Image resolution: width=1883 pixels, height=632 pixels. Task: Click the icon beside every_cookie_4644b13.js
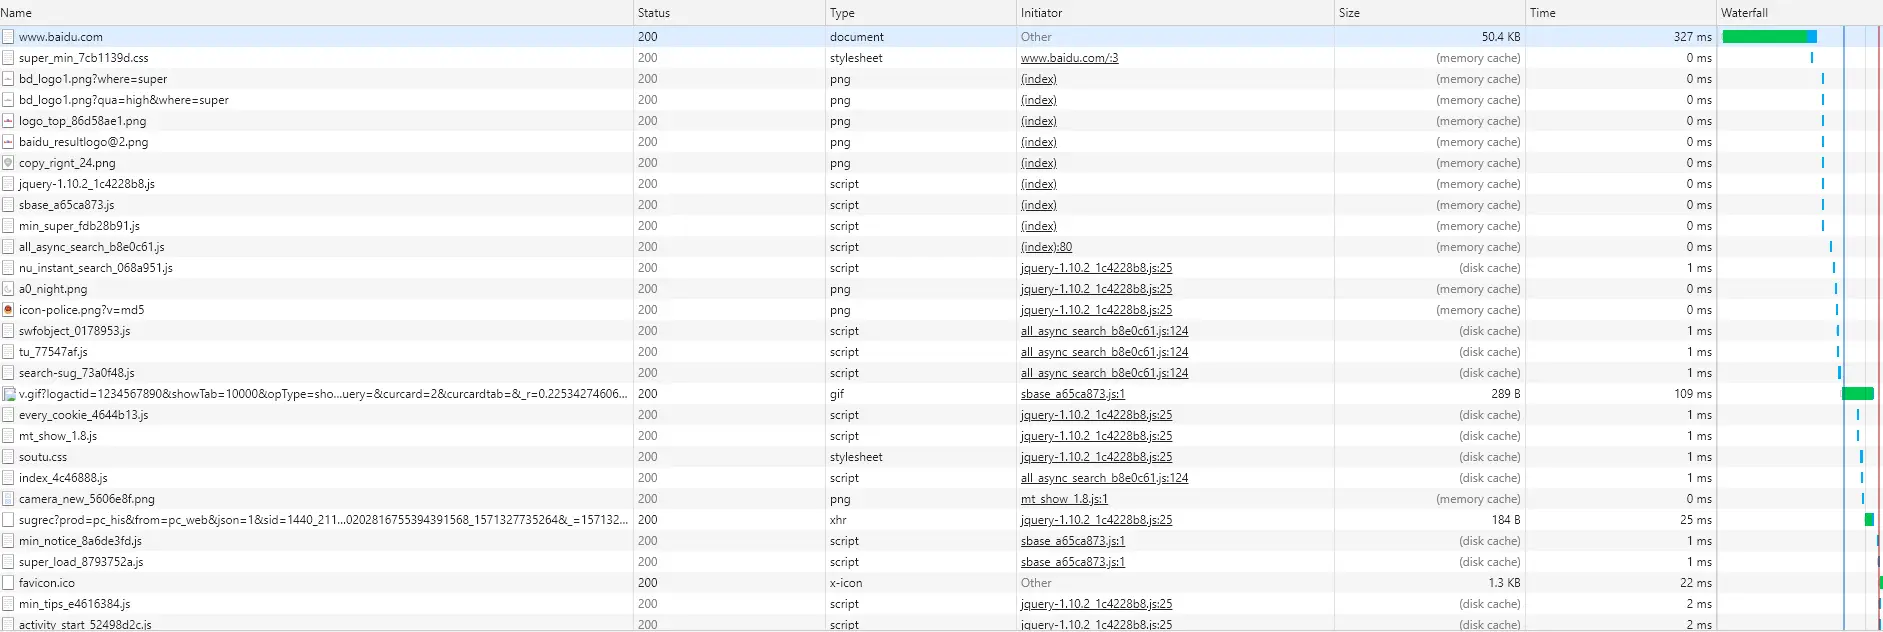click(8, 415)
